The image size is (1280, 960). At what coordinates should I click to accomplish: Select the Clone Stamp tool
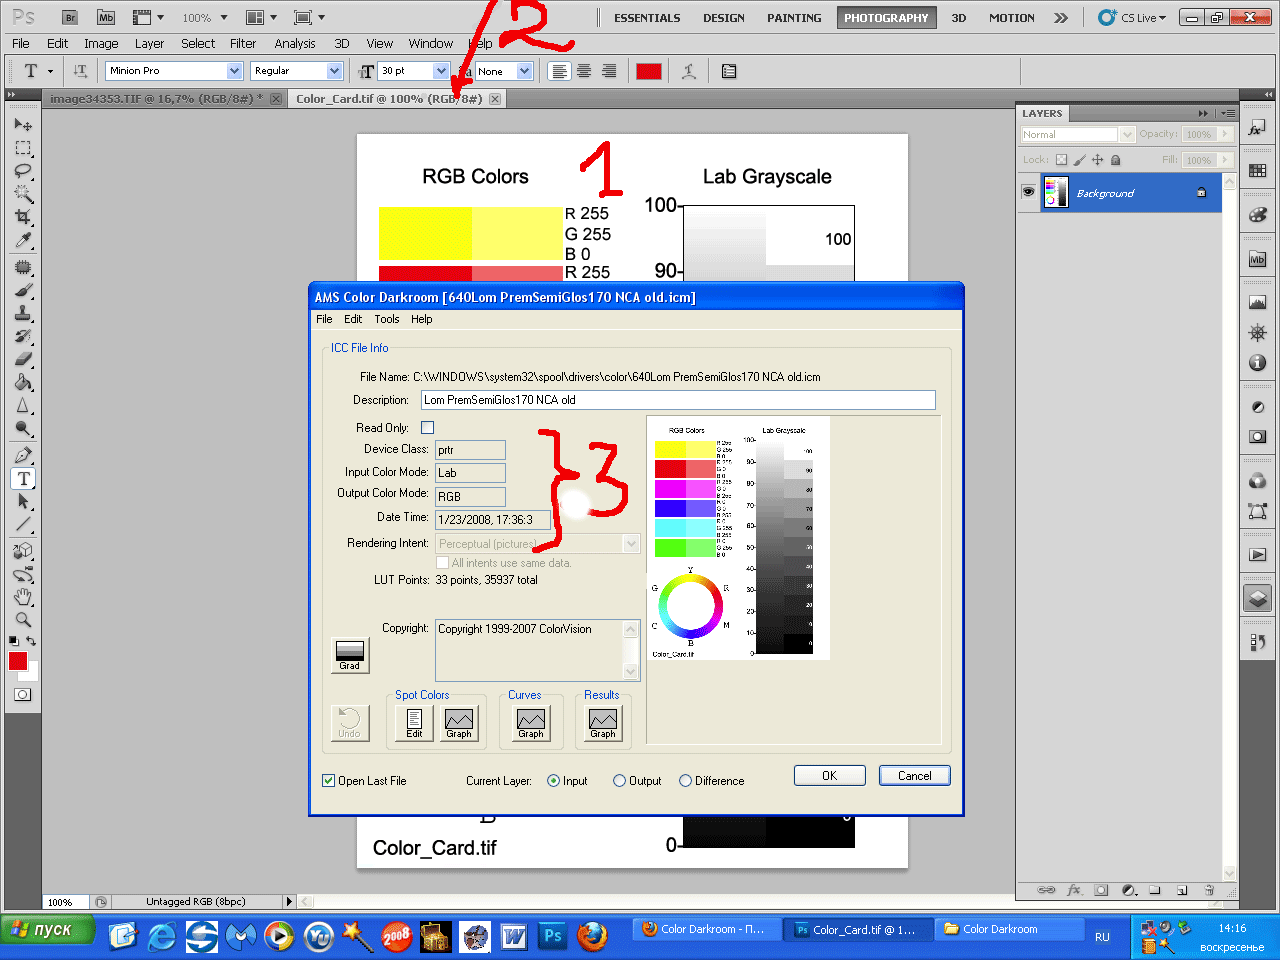[x=23, y=313]
